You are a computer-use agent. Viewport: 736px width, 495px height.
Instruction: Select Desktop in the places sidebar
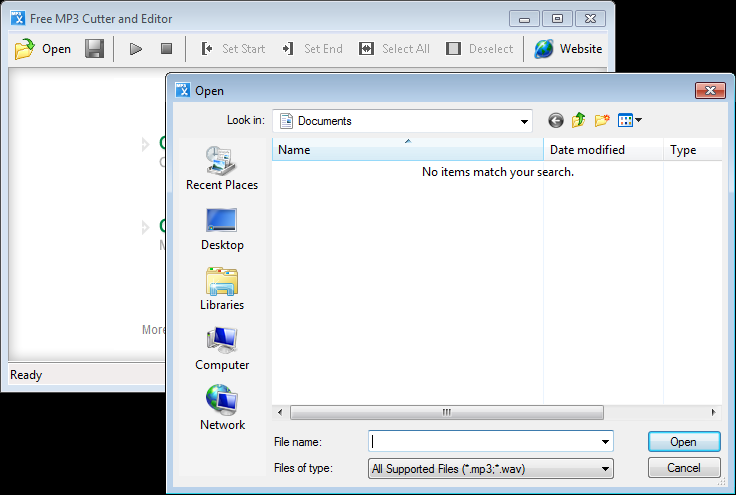(221, 228)
